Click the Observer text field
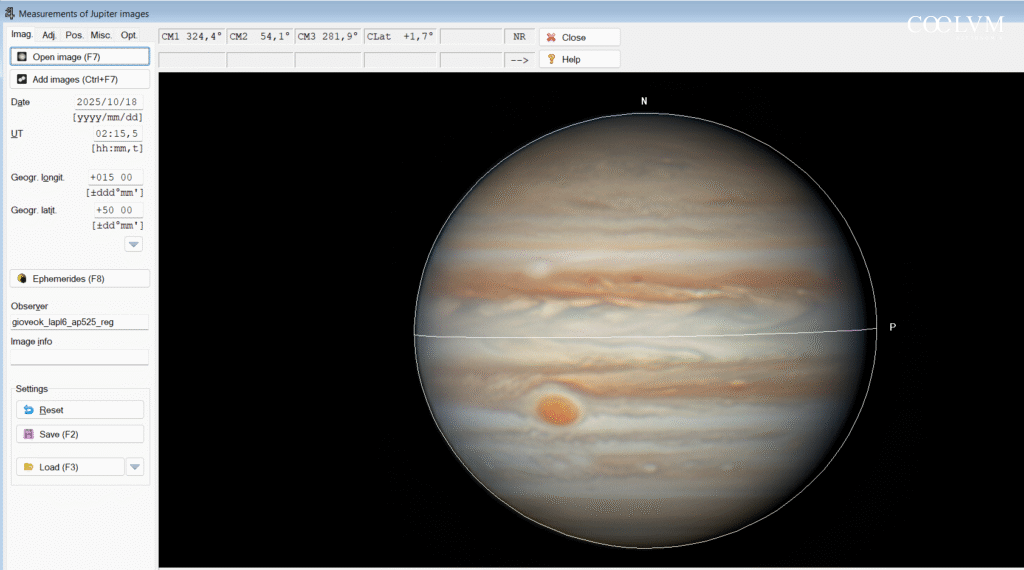The width and height of the screenshot is (1024, 570). point(79,322)
